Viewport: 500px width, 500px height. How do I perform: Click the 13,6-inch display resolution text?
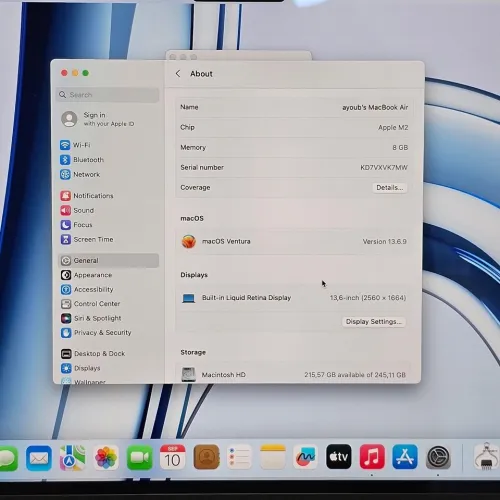(368, 298)
